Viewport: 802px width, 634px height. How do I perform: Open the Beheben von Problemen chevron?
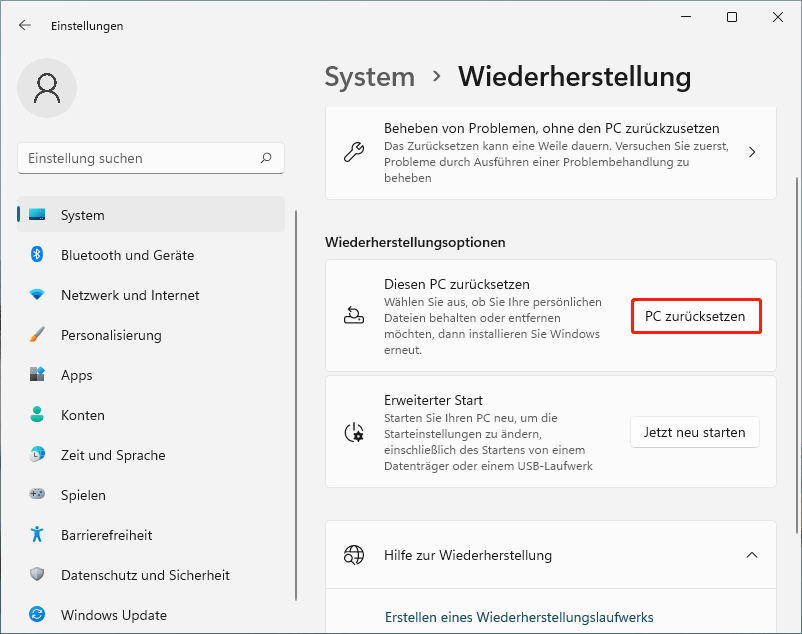(751, 153)
